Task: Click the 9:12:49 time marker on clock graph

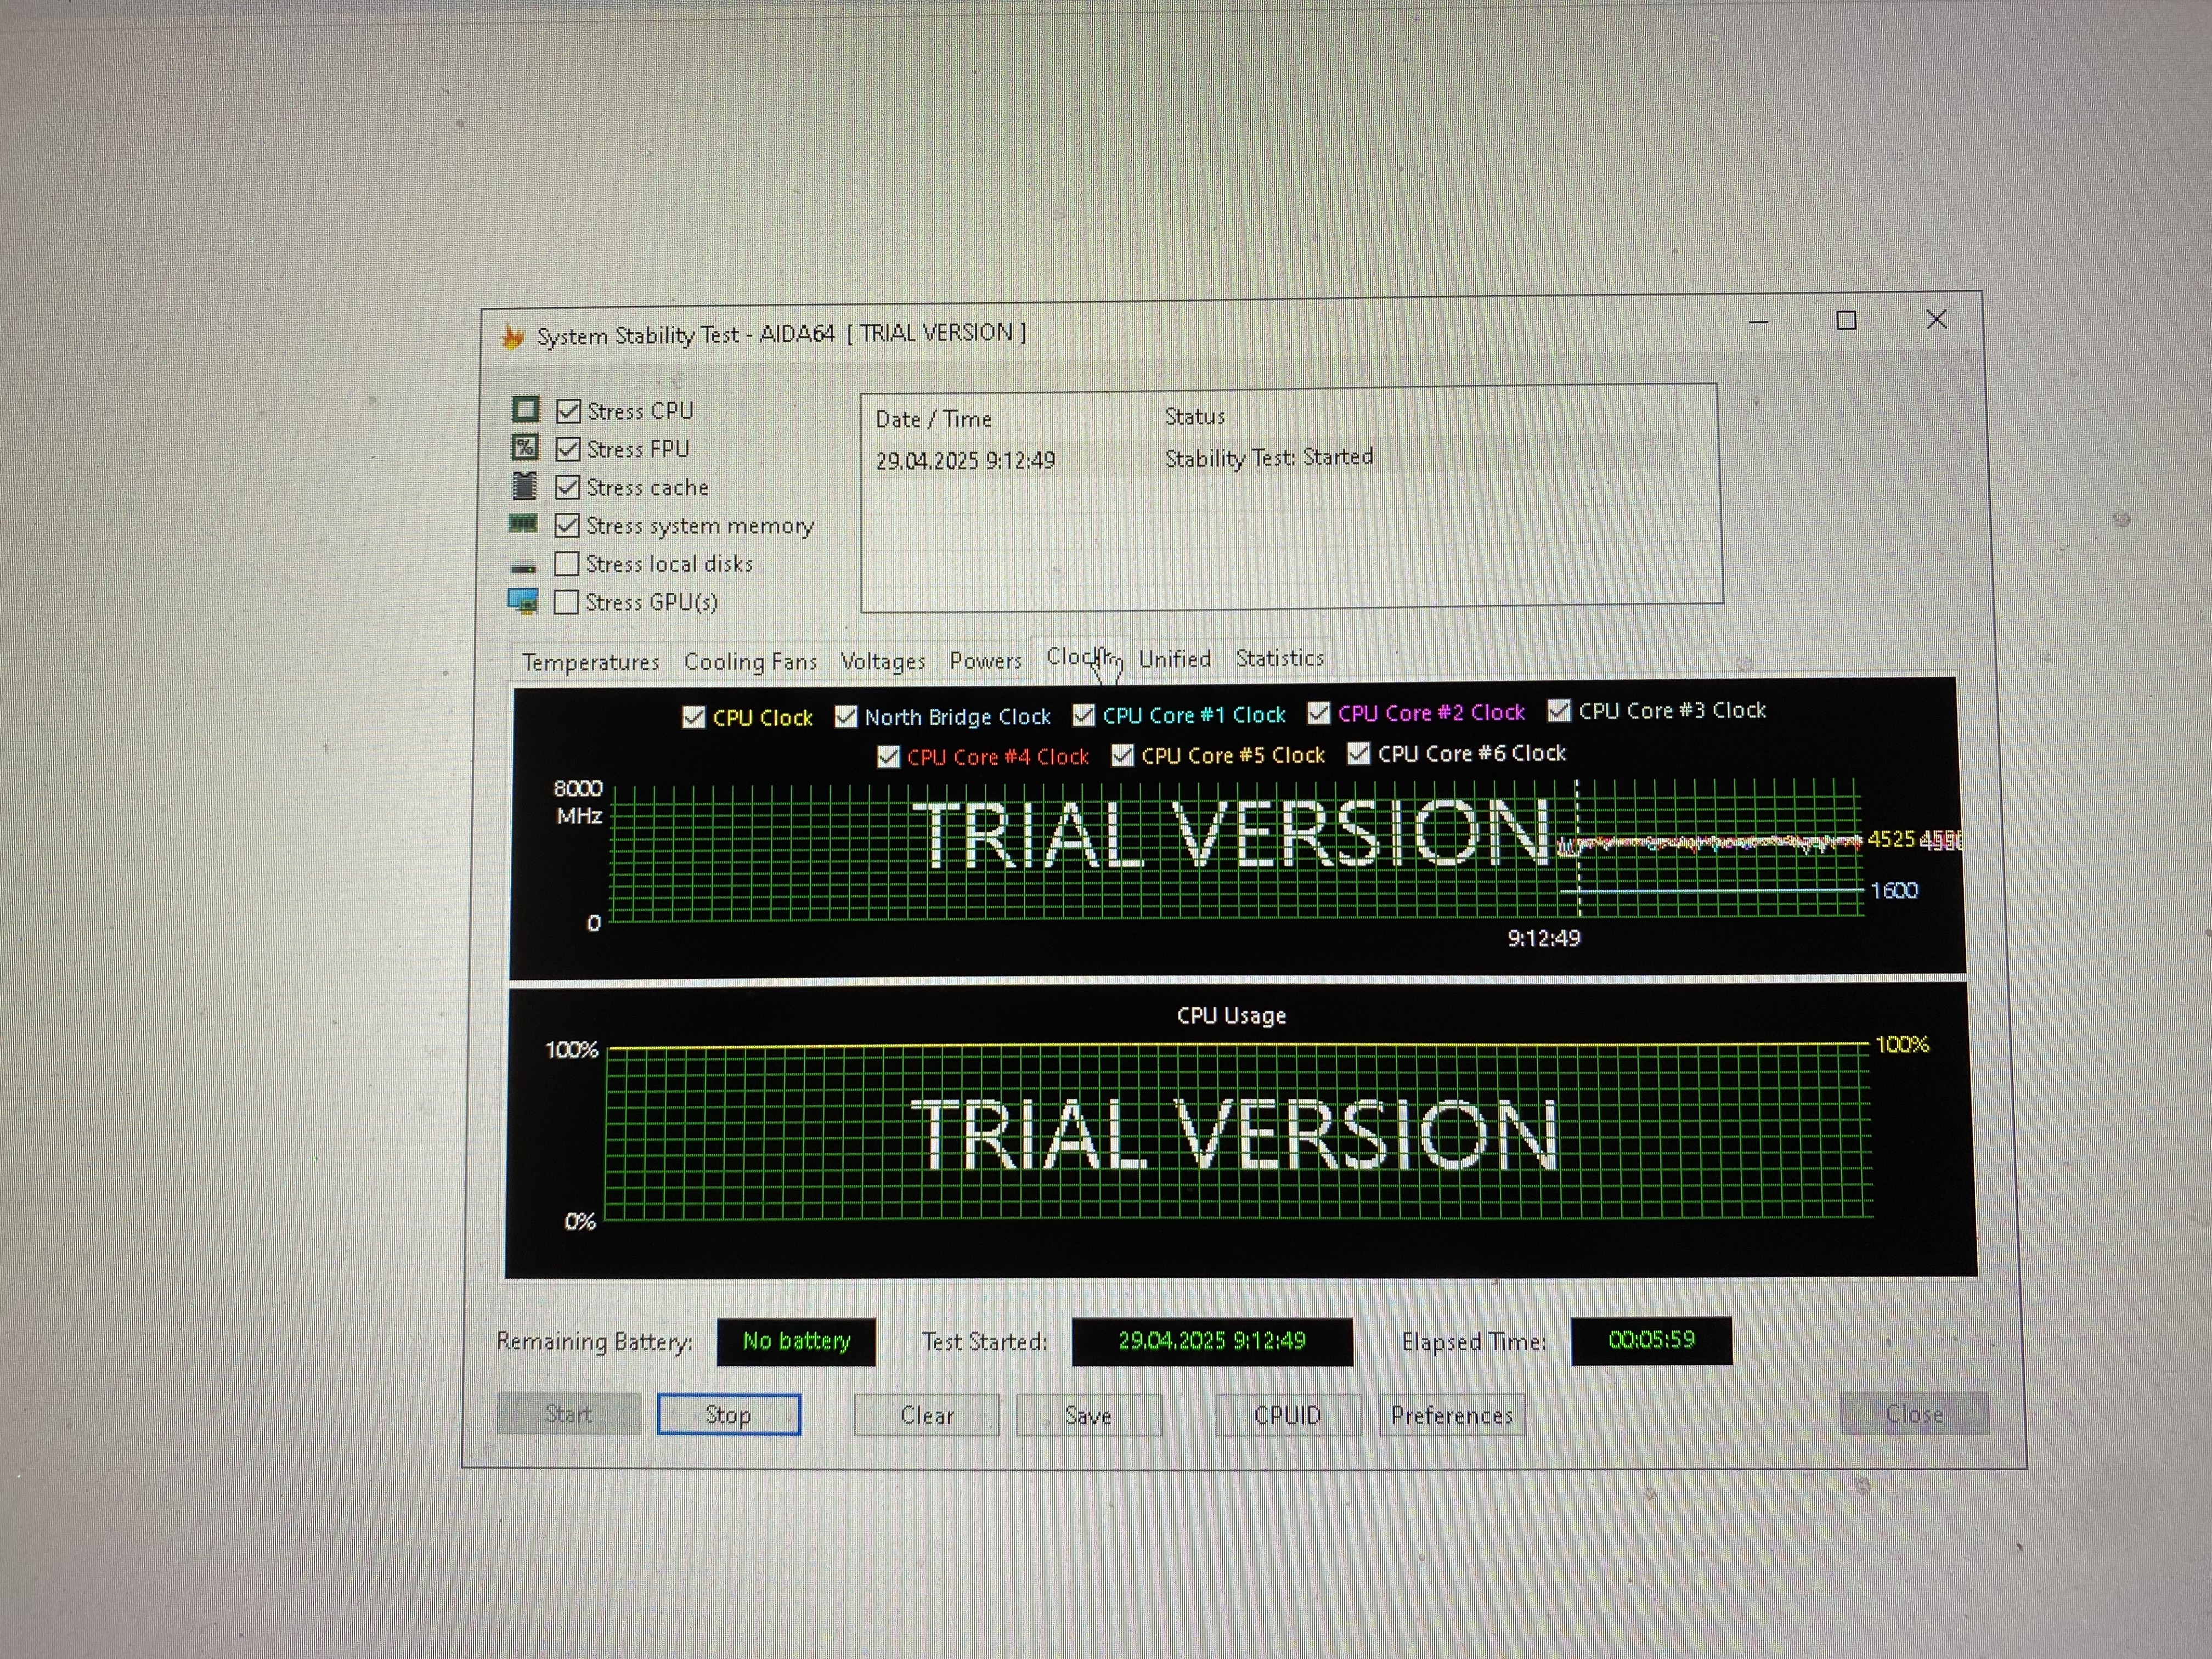Action: (x=1543, y=938)
